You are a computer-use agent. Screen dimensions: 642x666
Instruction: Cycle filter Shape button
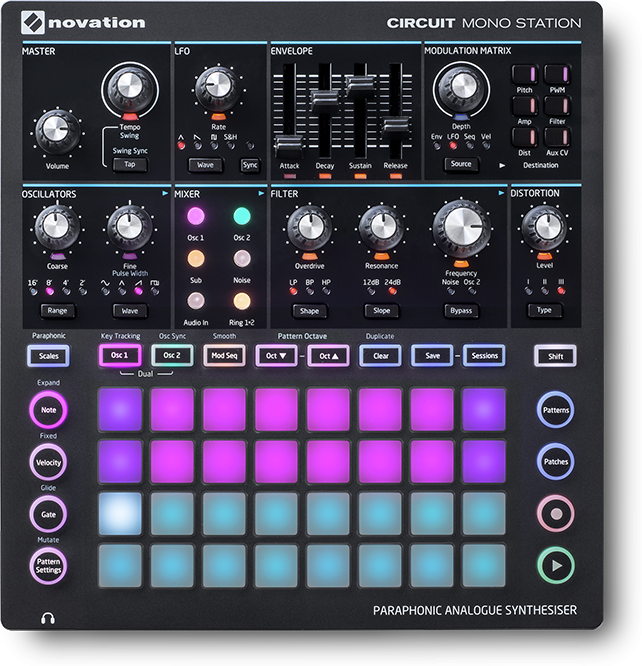click(309, 310)
